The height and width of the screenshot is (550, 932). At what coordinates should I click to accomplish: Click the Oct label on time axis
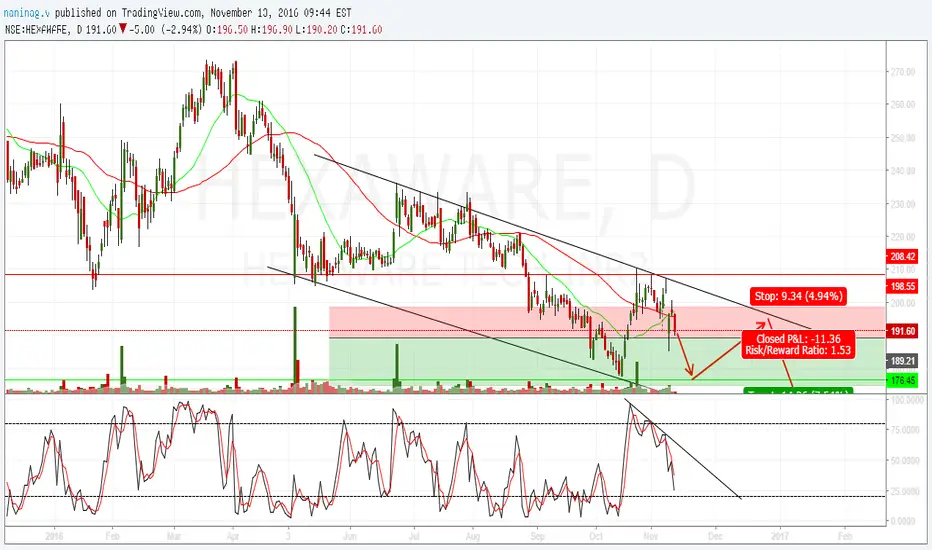pos(596,536)
